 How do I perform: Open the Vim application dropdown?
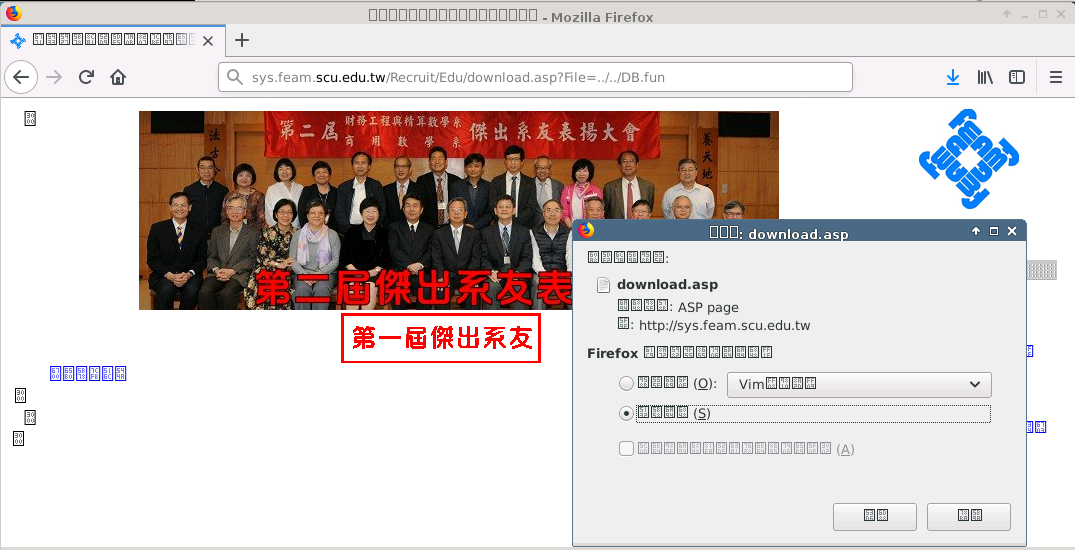tap(859, 384)
